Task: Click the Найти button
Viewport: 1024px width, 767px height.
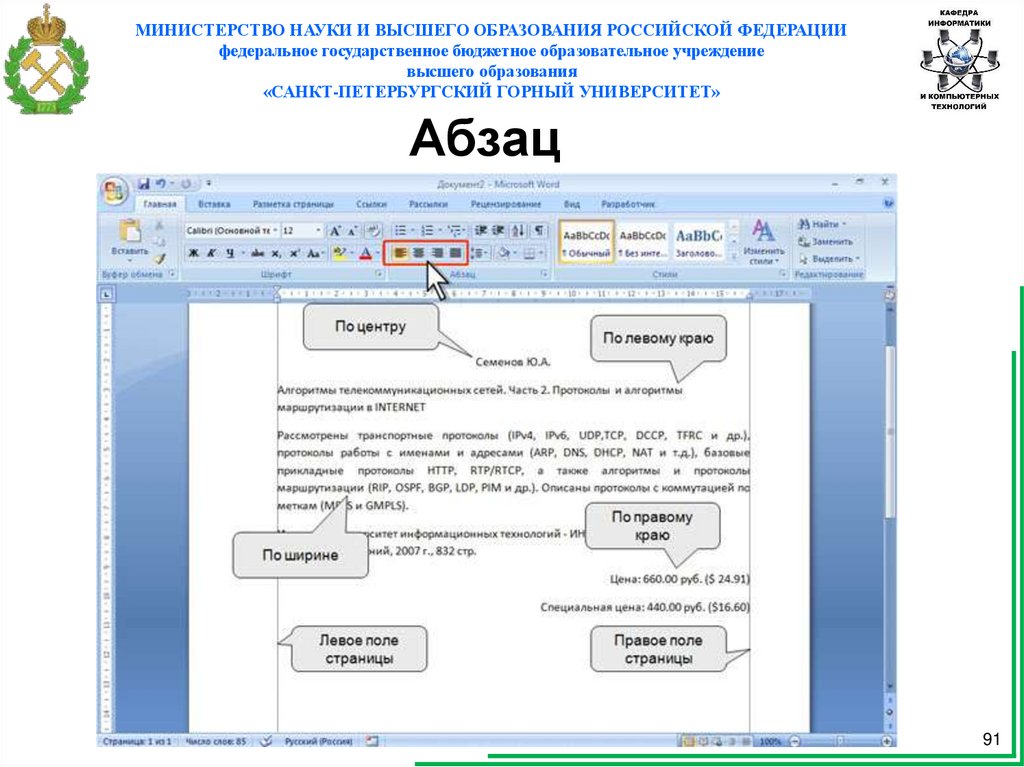Action: pyautogui.click(x=821, y=224)
